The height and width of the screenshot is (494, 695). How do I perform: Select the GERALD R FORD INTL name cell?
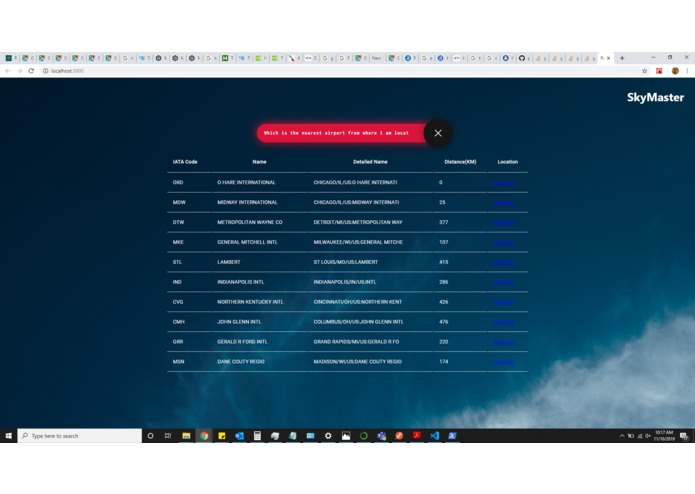[242, 342]
